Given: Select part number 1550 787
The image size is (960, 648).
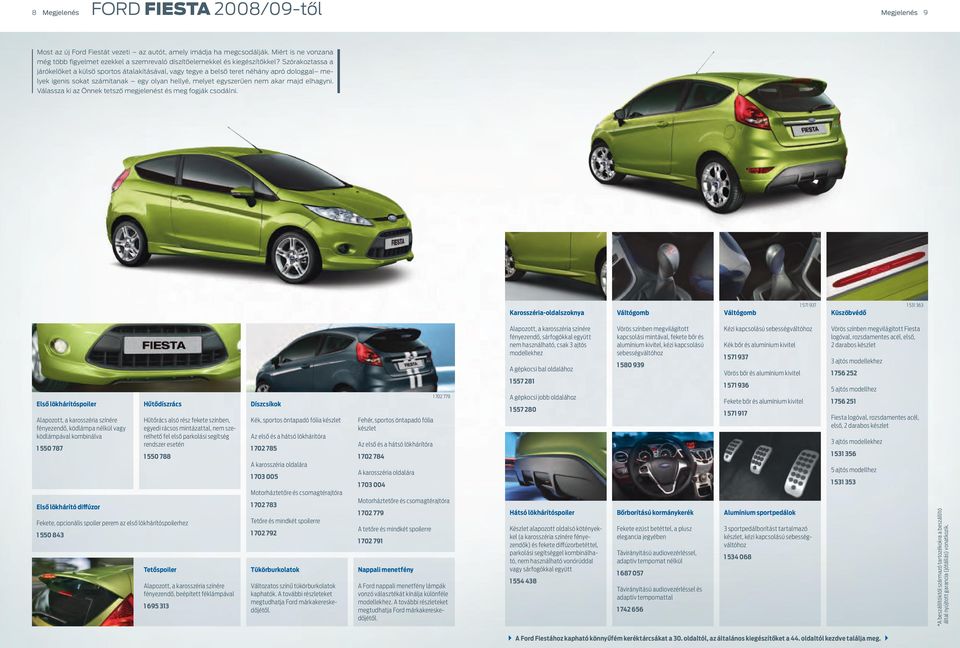Looking at the screenshot, I should (x=50, y=448).
